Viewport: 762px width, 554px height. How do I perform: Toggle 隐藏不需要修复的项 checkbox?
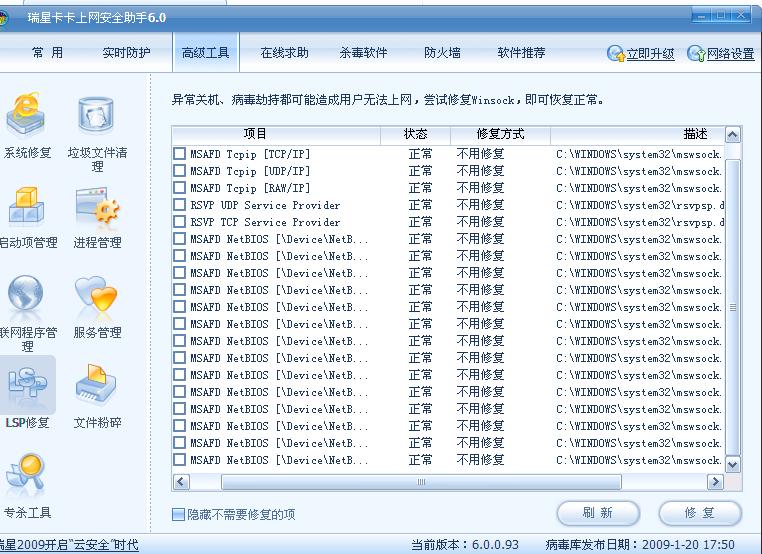(178, 514)
